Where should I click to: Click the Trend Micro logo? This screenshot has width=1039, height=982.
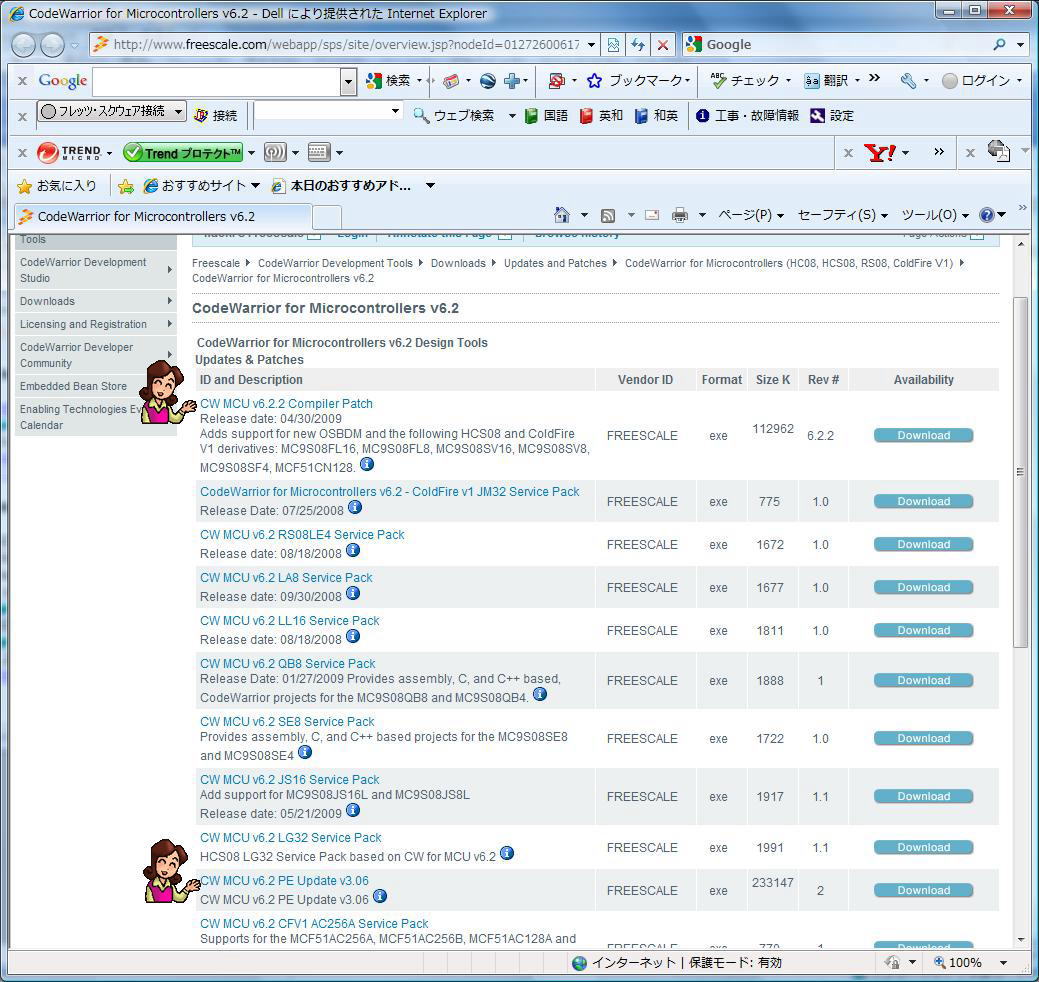coord(70,153)
